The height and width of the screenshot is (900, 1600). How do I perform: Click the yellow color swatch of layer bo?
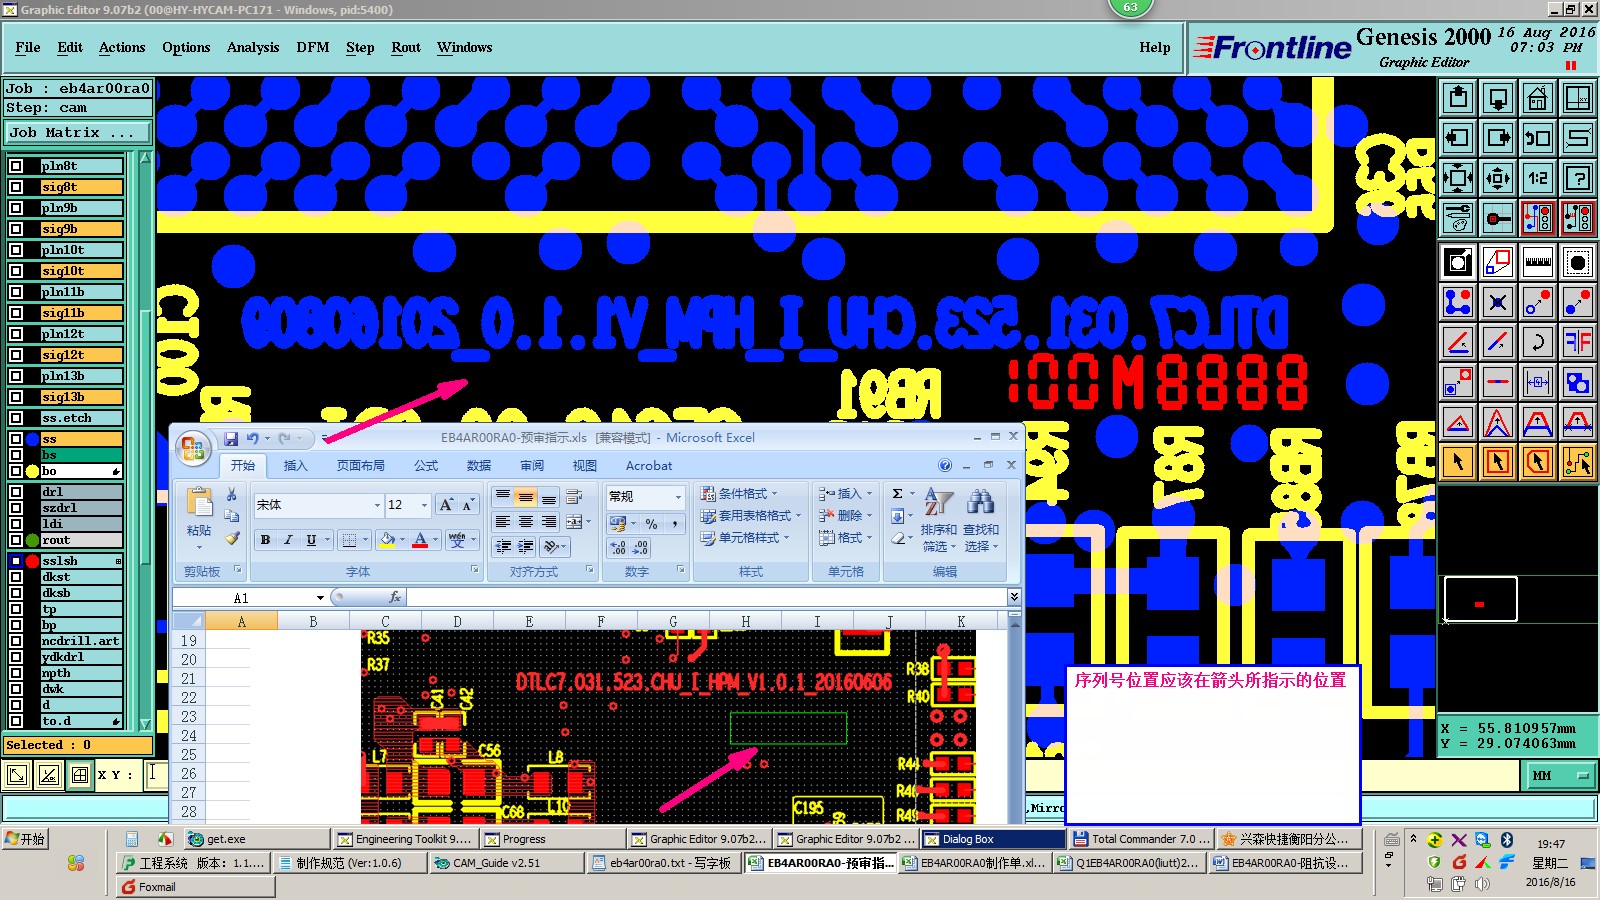pos(32,471)
